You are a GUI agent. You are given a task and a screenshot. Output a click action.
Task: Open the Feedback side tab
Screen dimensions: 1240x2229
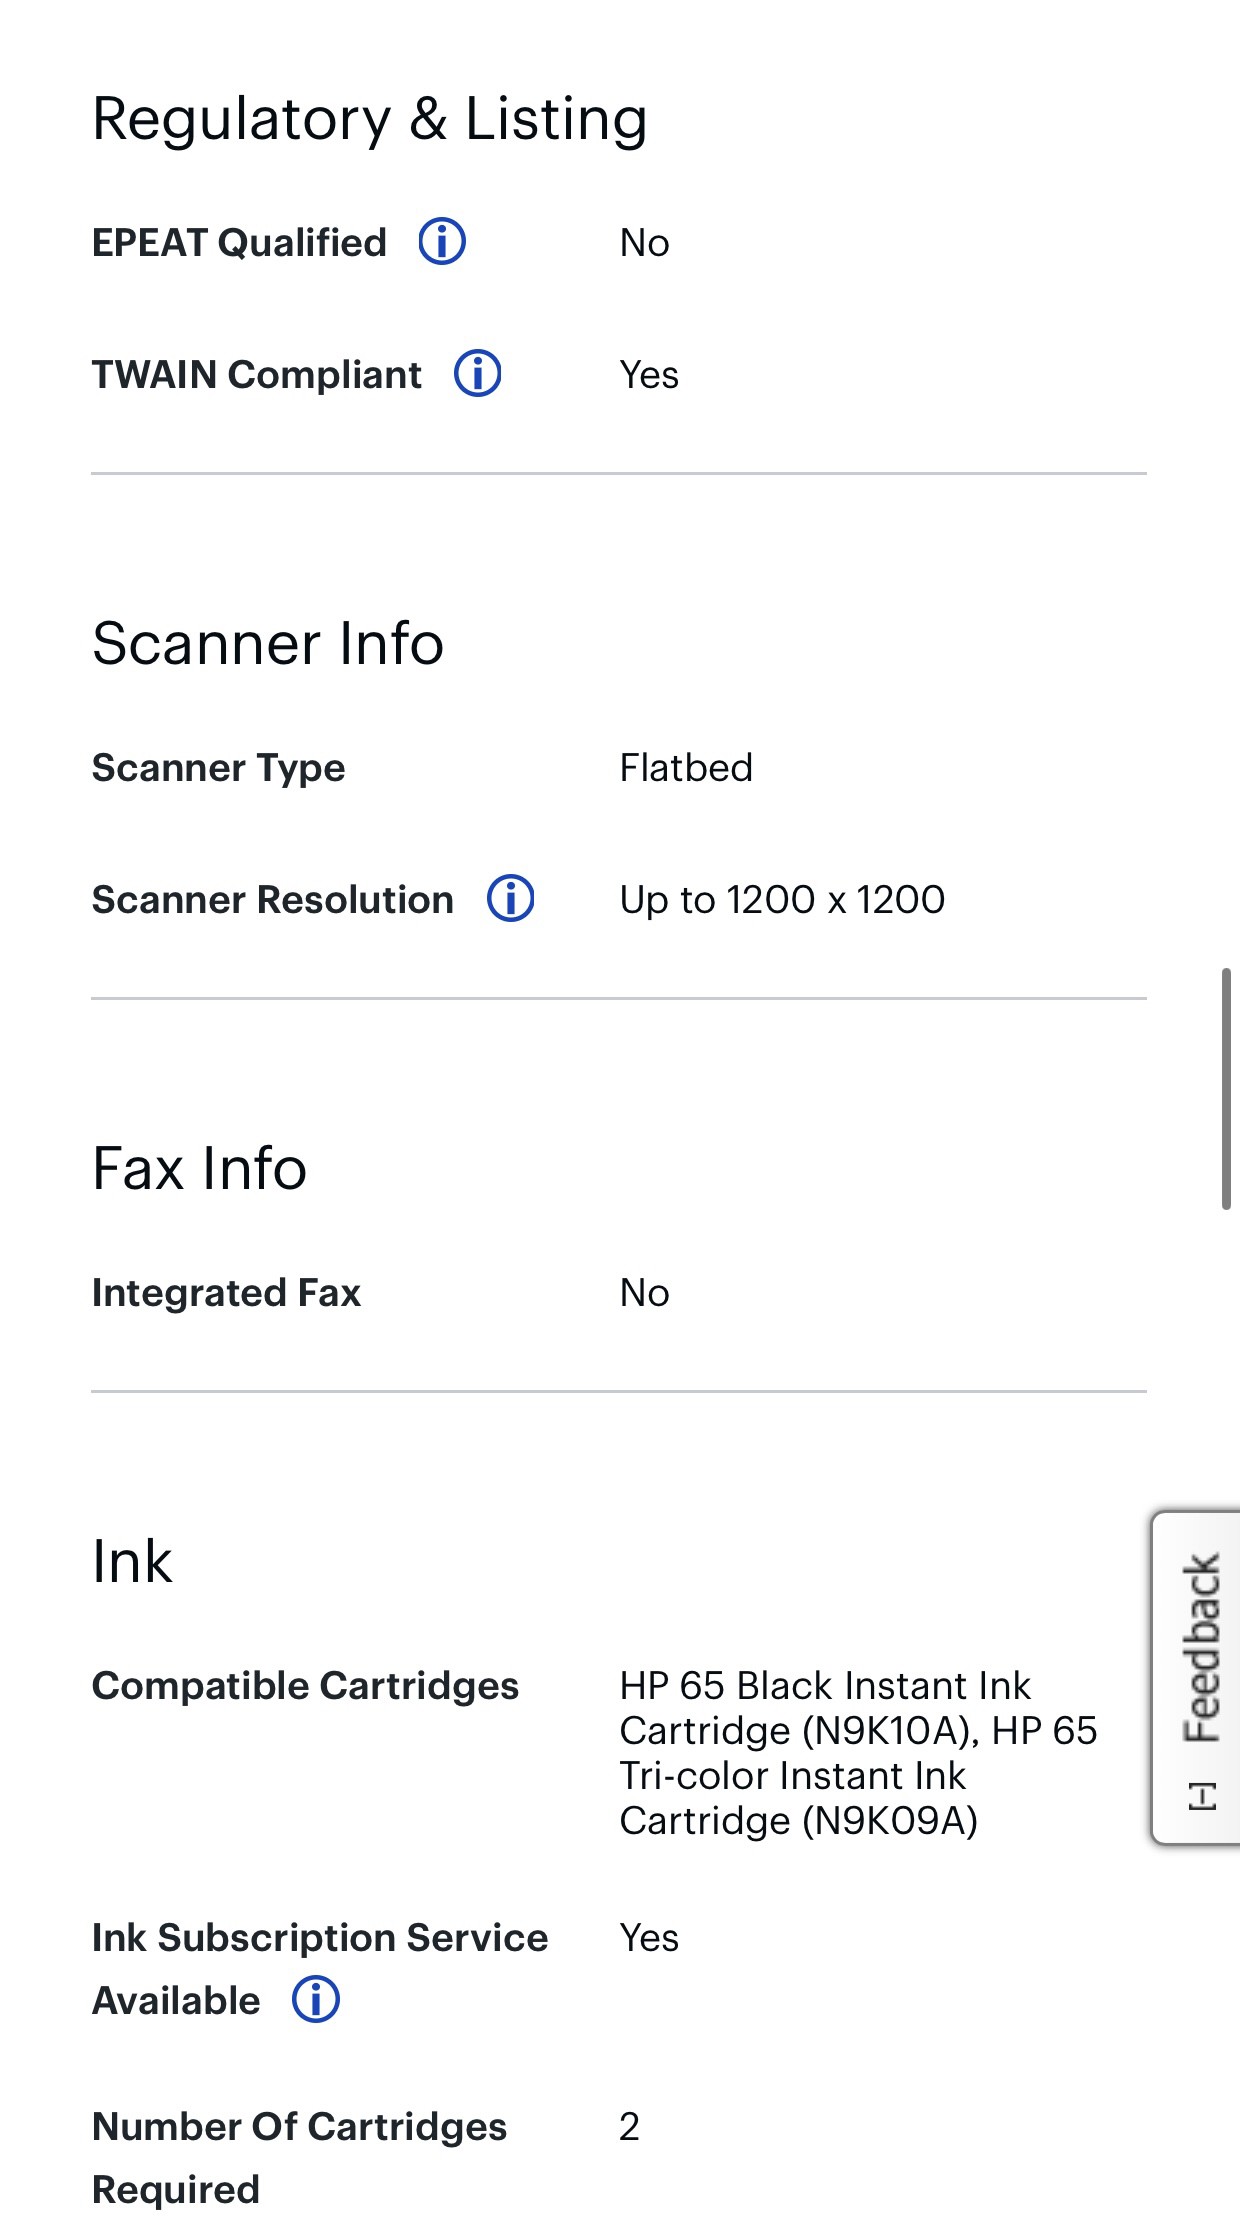(1201, 1650)
